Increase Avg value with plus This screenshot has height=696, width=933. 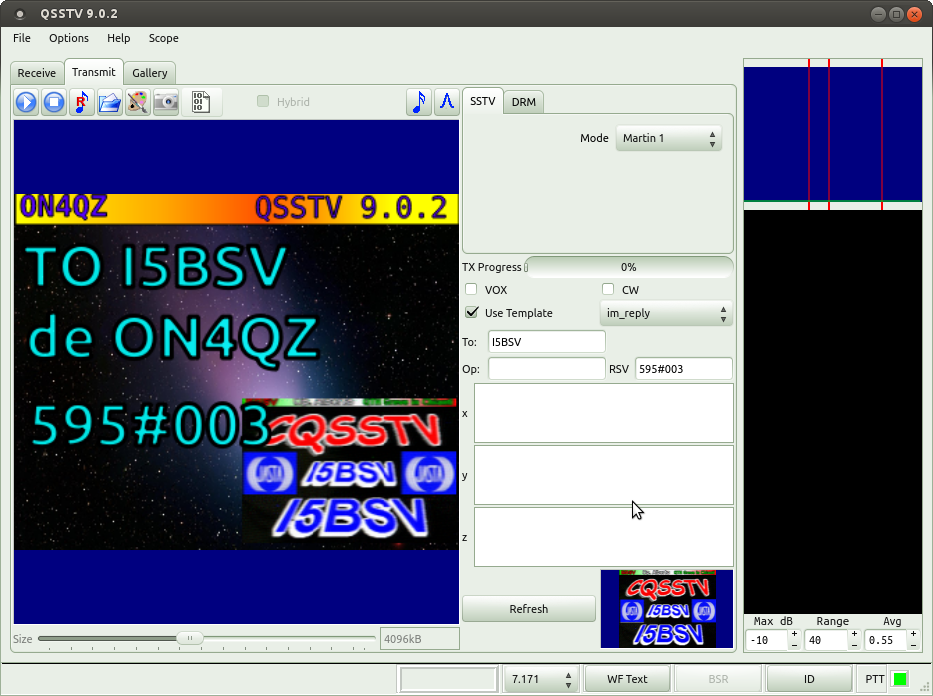pyautogui.click(x=913, y=634)
